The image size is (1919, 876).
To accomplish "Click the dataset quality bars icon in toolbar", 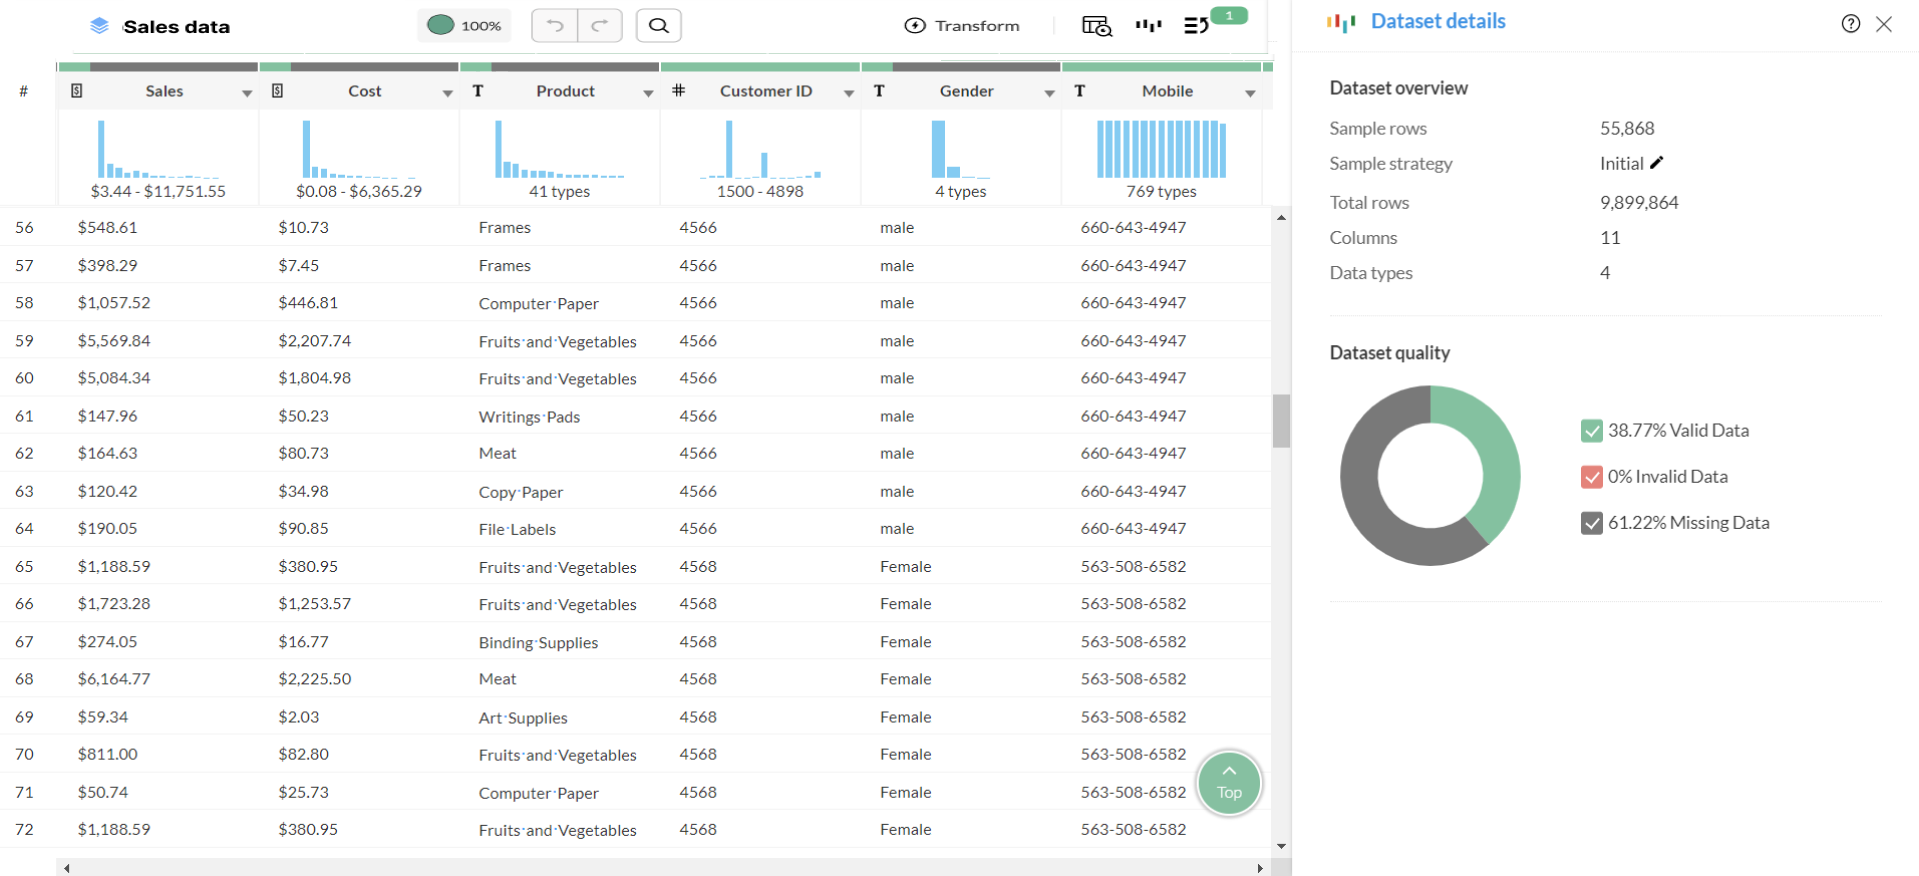I will click(x=1148, y=26).
